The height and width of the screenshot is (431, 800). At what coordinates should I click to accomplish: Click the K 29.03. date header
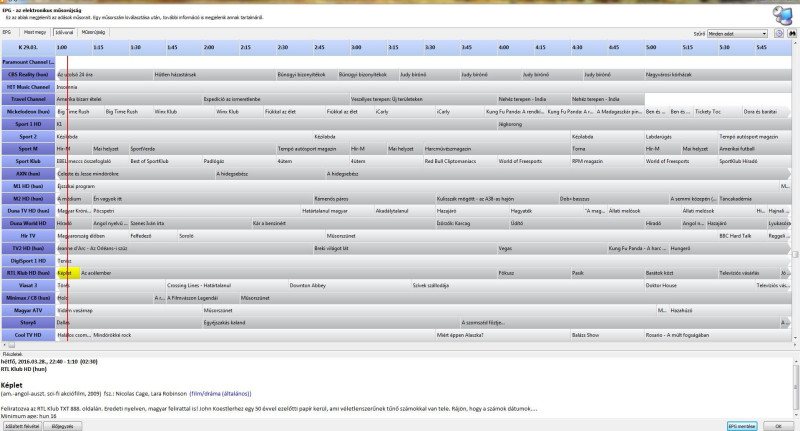click(28, 47)
